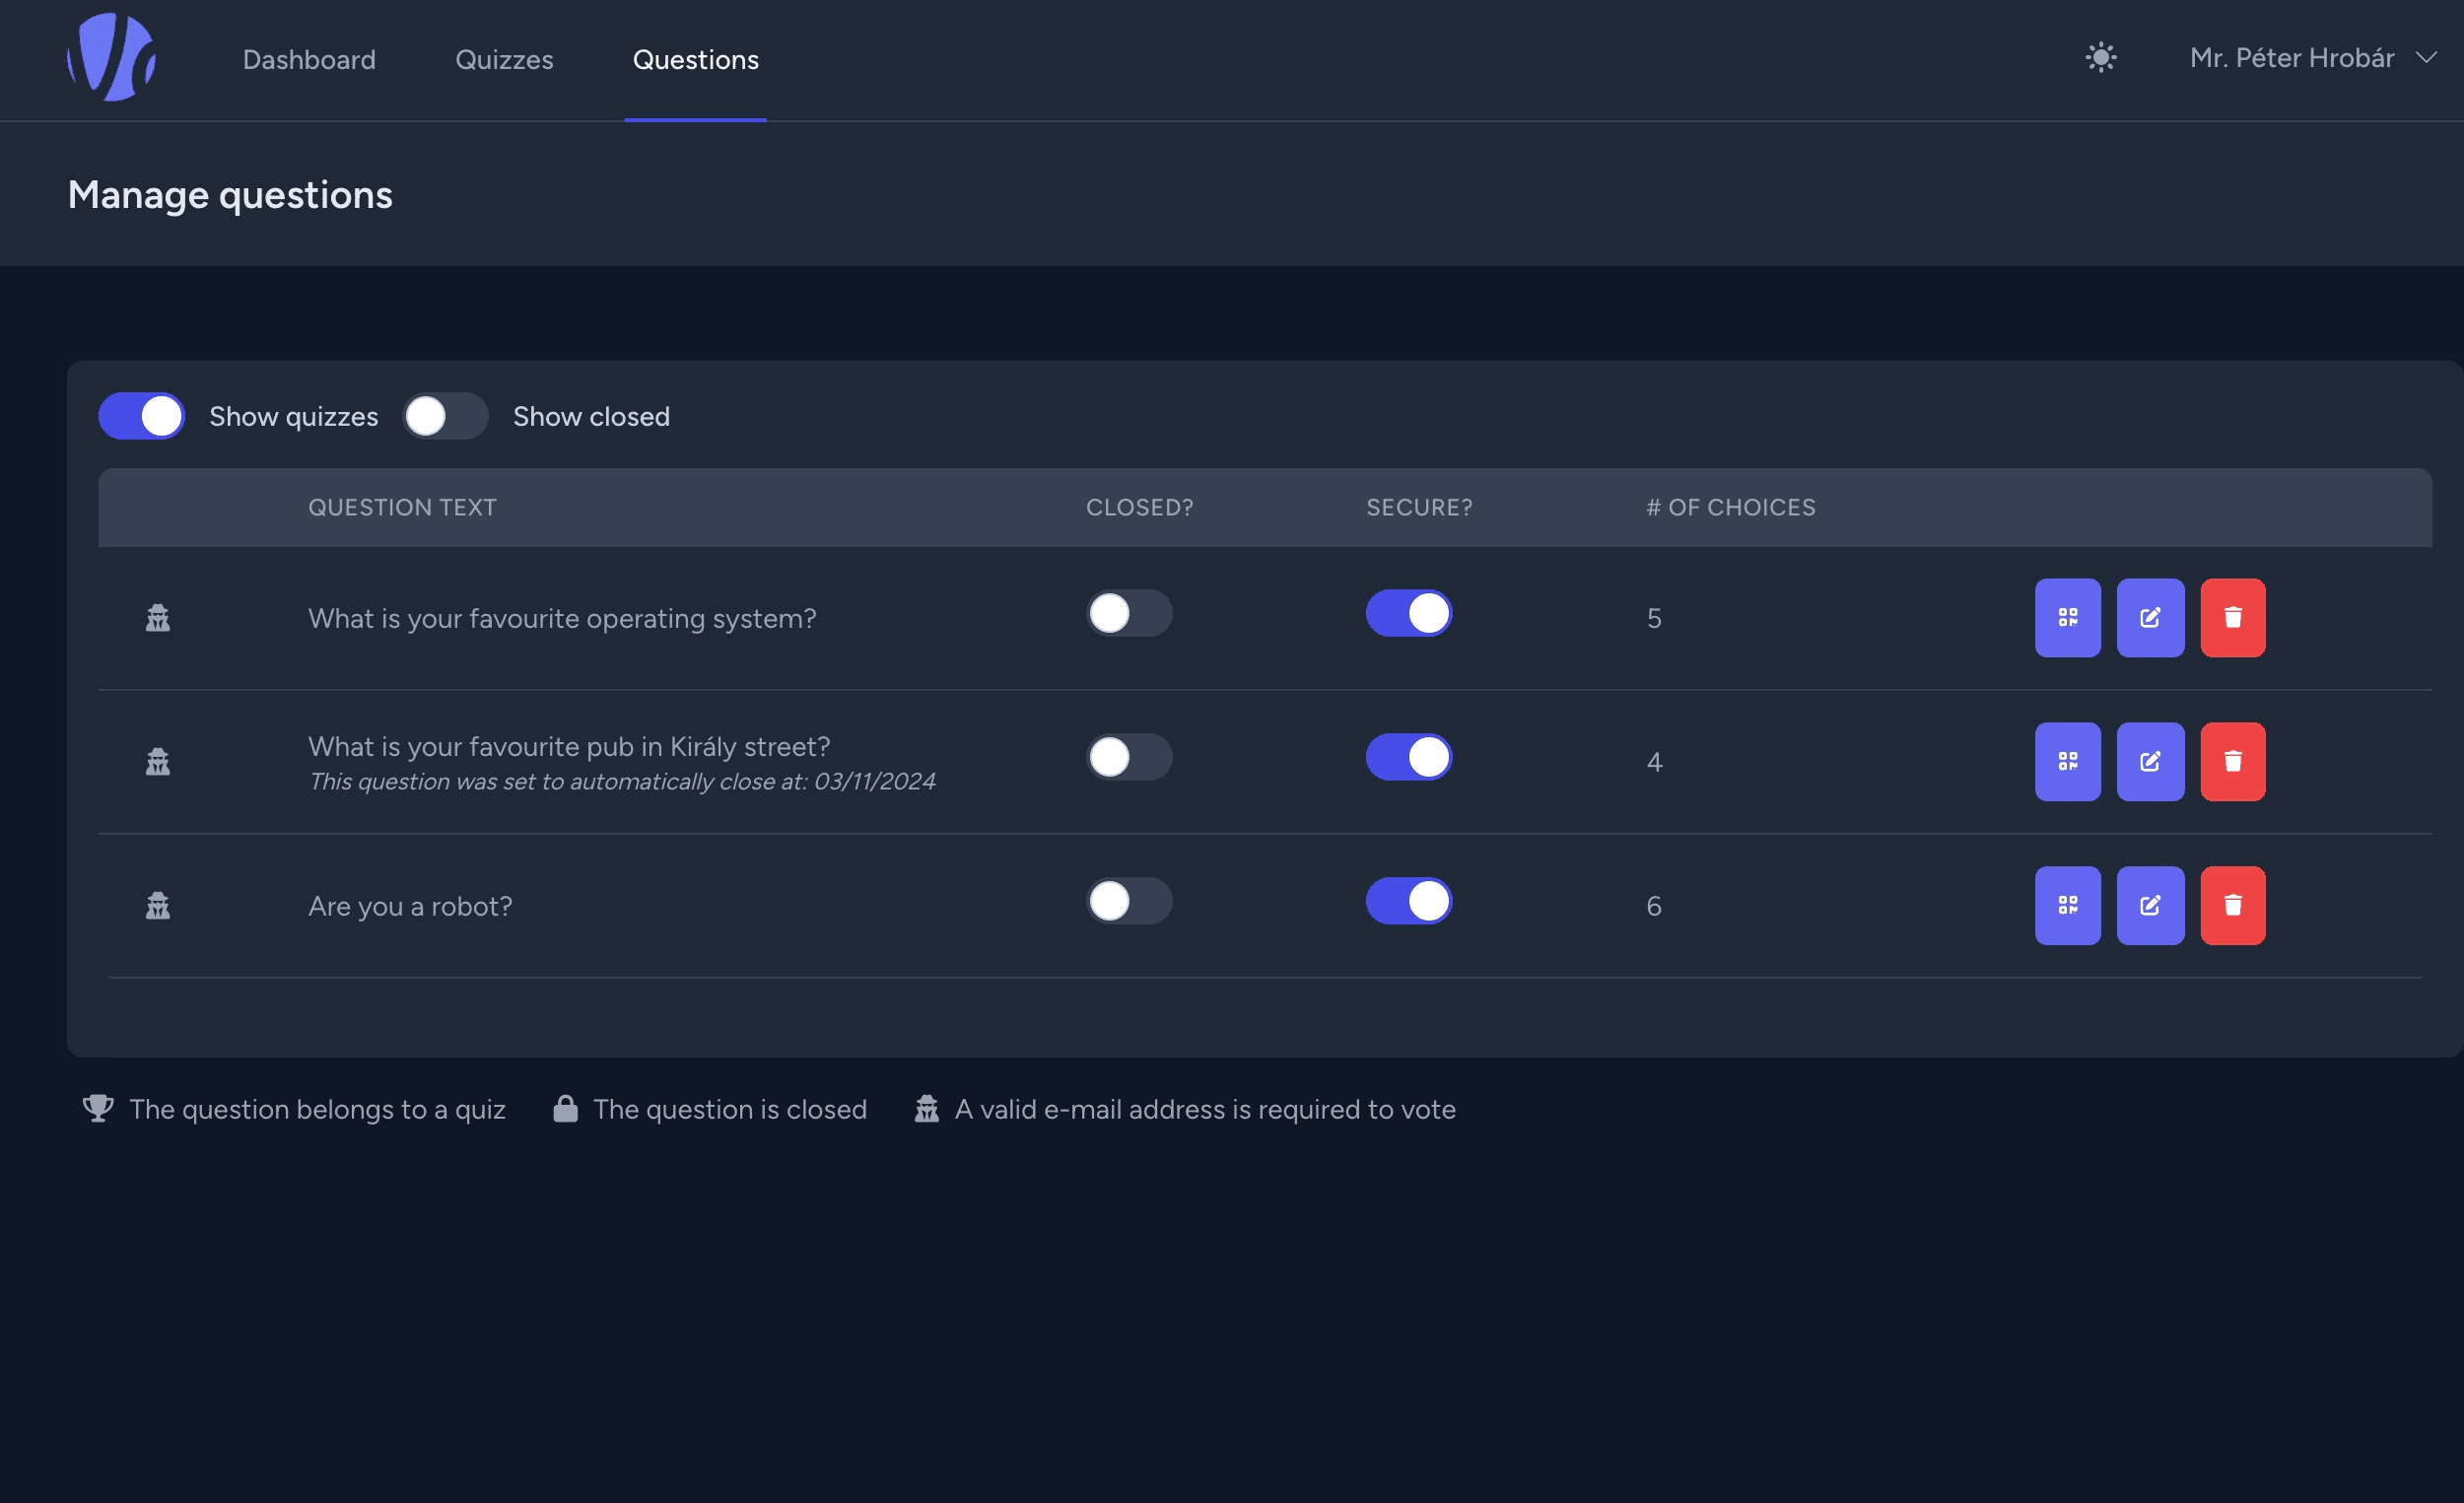
Task: Expand the user menu chevron
Action: (2426, 58)
